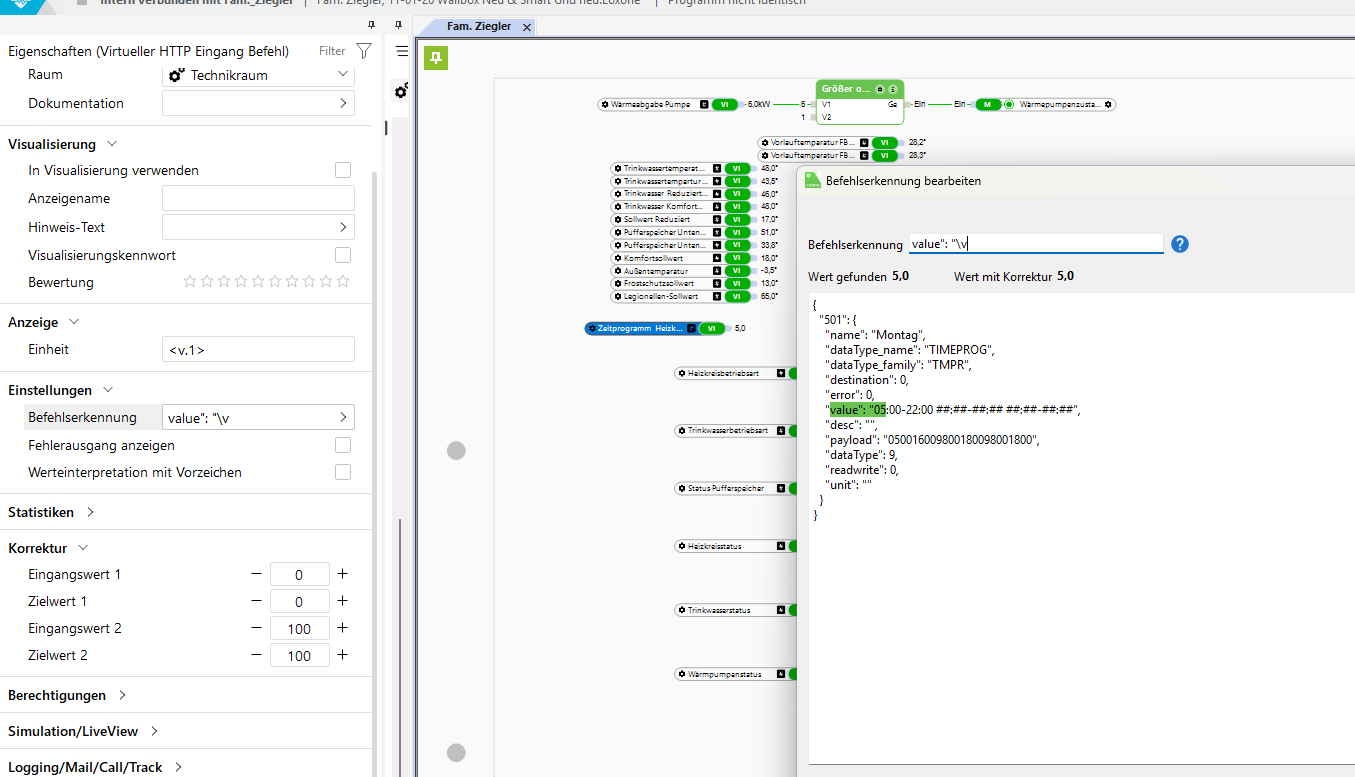
Task: Increase Eingangswert 1 with plus button
Action: tap(342, 574)
